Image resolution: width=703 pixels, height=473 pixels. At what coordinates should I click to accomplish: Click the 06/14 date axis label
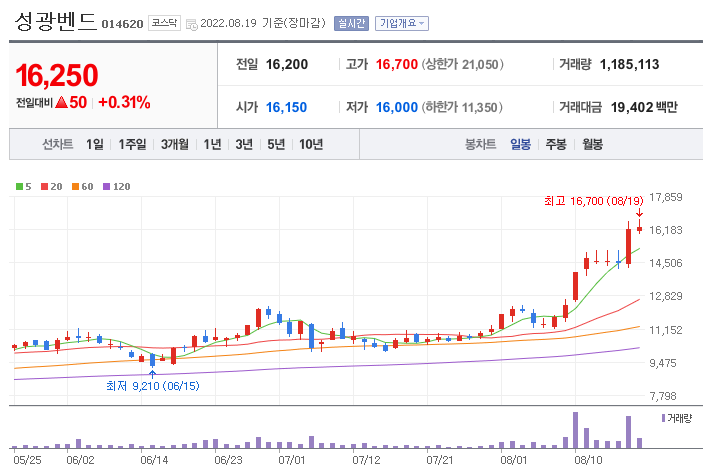(x=154, y=460)
